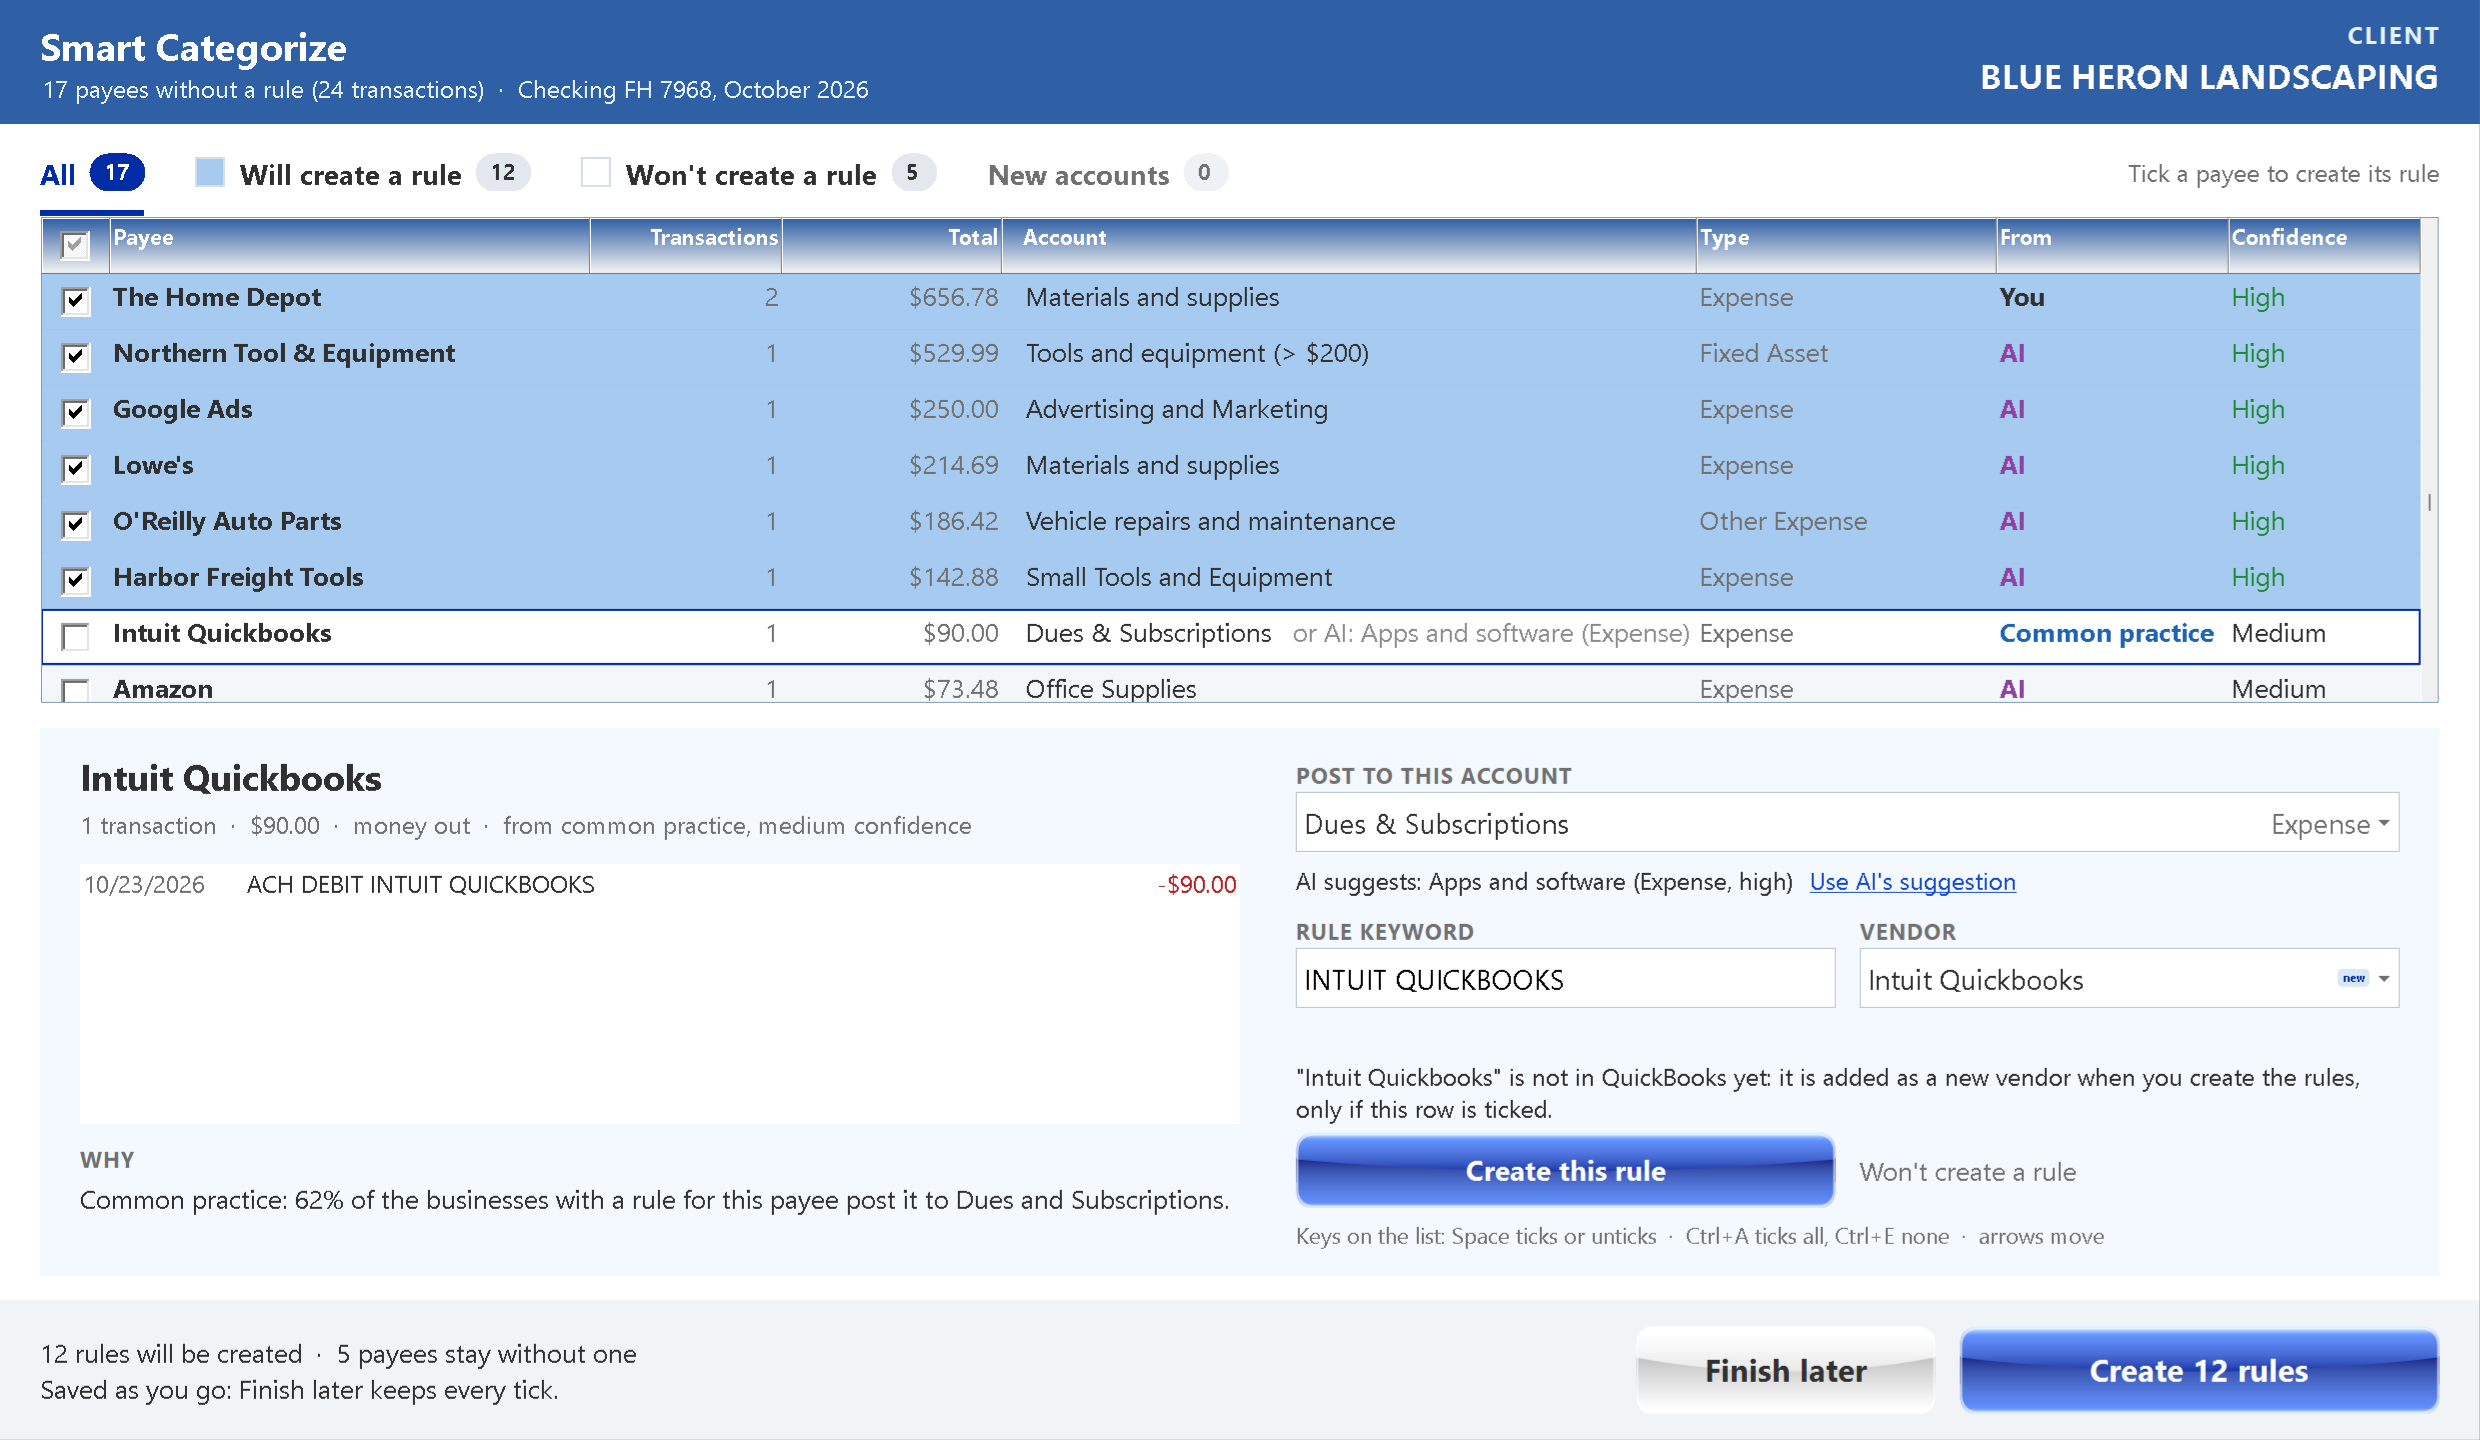This screenshot has width=2480, height=1440.
Task: Sort by the Account column header
Action: [x=1349, y=244]
